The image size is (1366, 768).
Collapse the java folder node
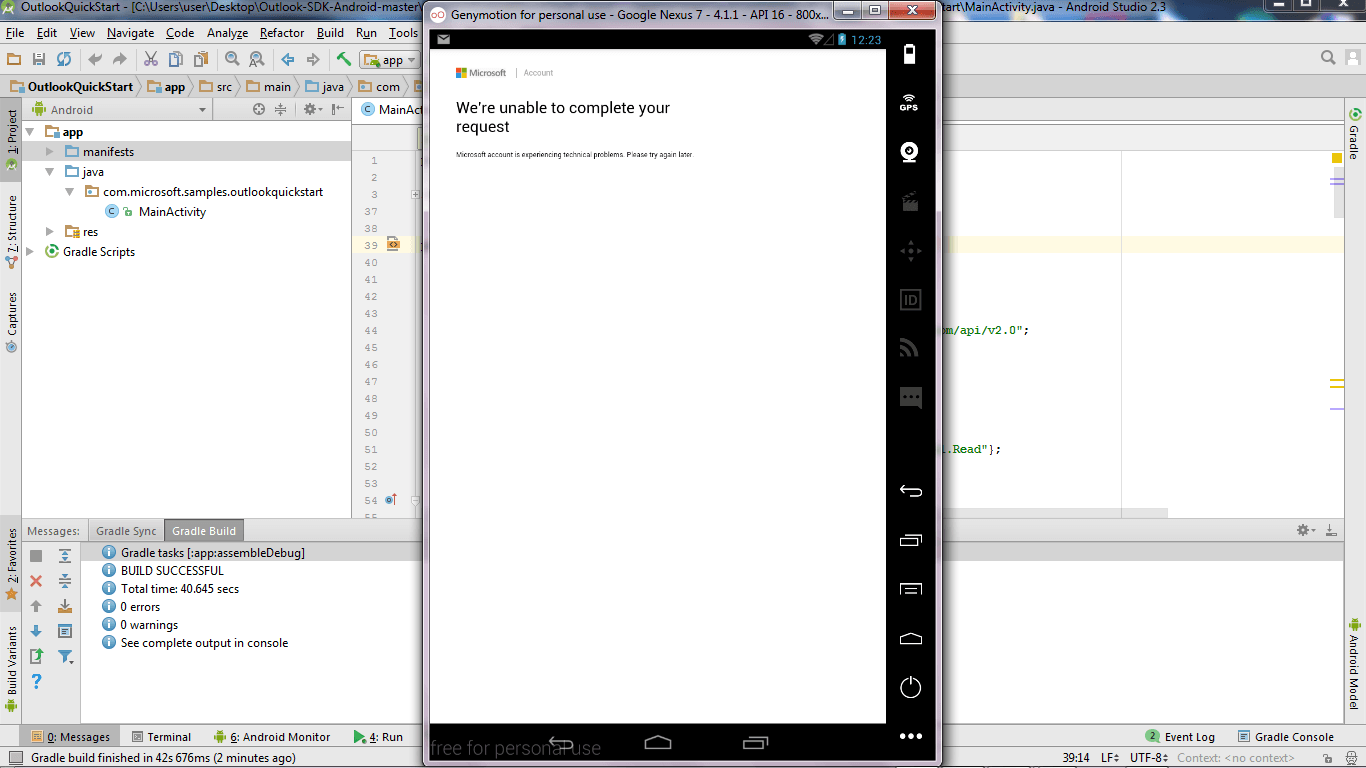tap(50, 172)
